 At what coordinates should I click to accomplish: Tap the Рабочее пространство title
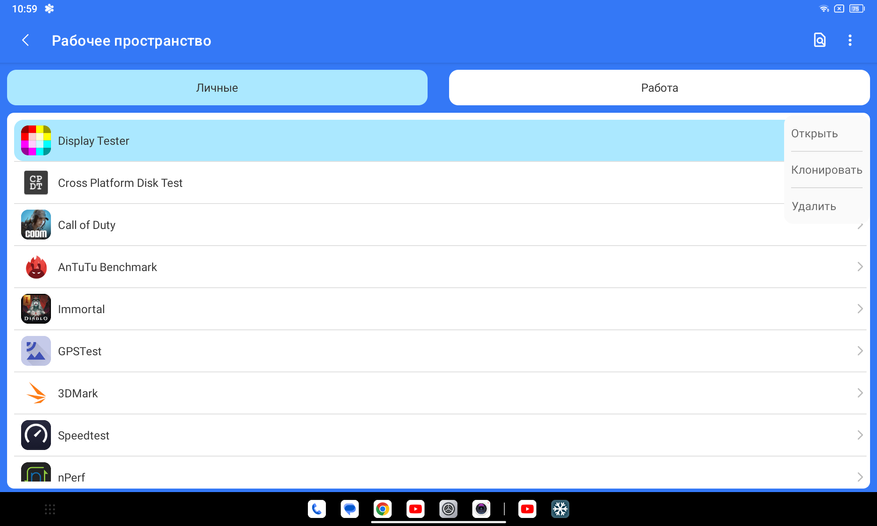[131, 41]
